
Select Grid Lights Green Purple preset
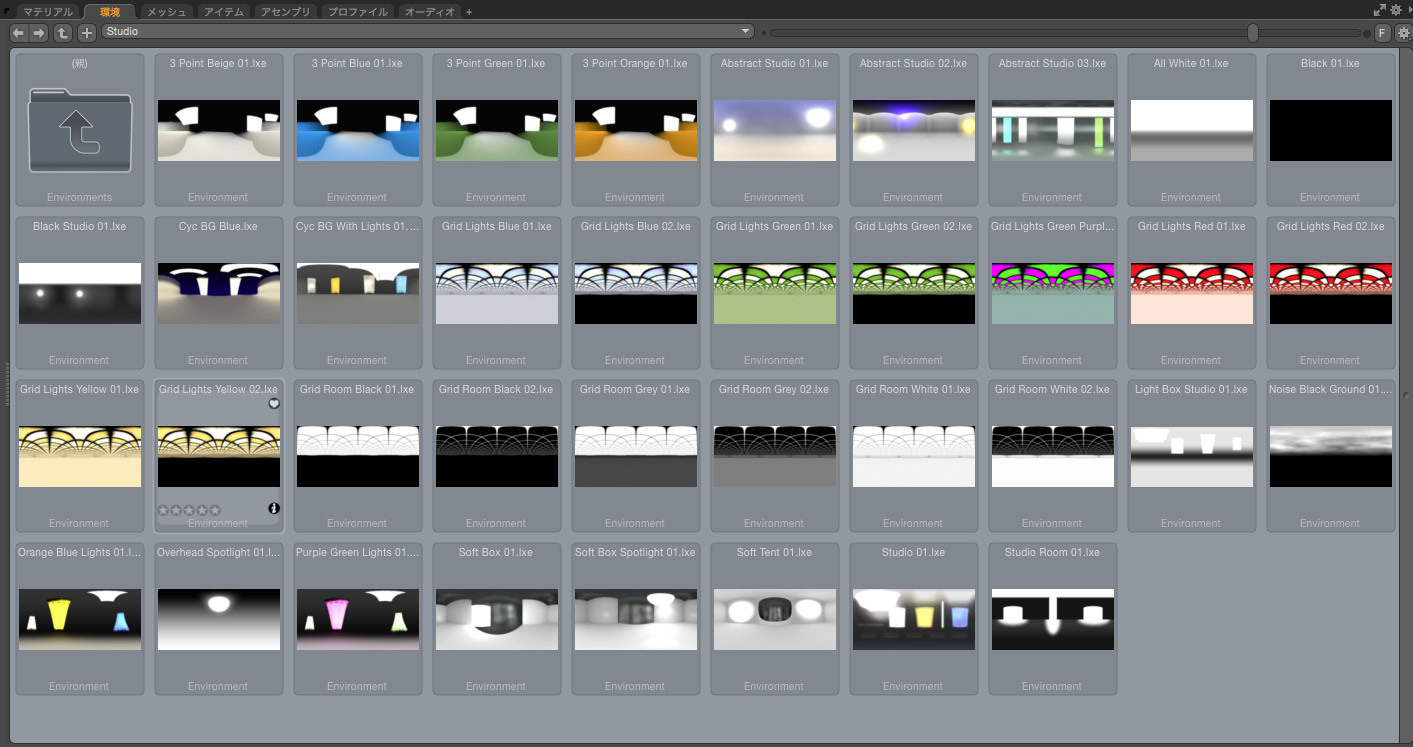tap(1052, 293)
